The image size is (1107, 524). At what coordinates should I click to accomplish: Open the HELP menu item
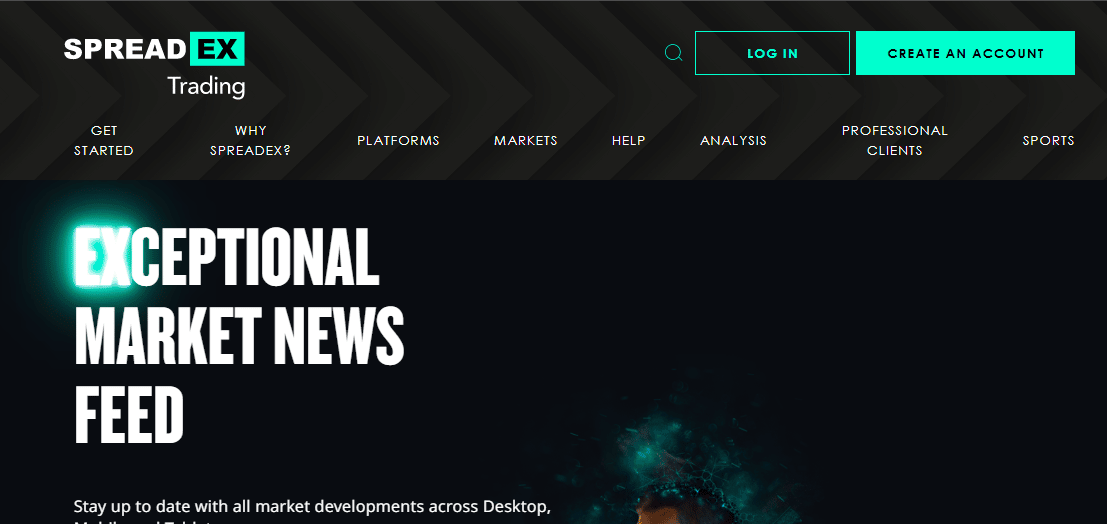coord(628,141)
